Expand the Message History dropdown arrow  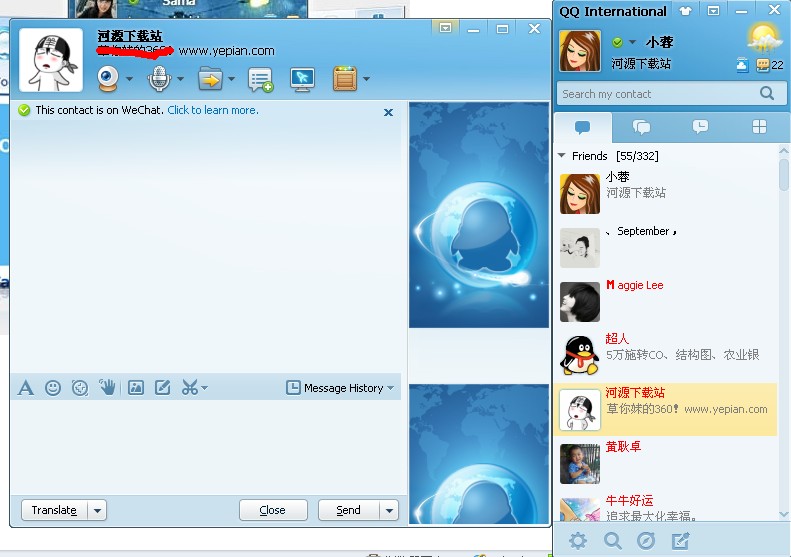tap(390, 388)
